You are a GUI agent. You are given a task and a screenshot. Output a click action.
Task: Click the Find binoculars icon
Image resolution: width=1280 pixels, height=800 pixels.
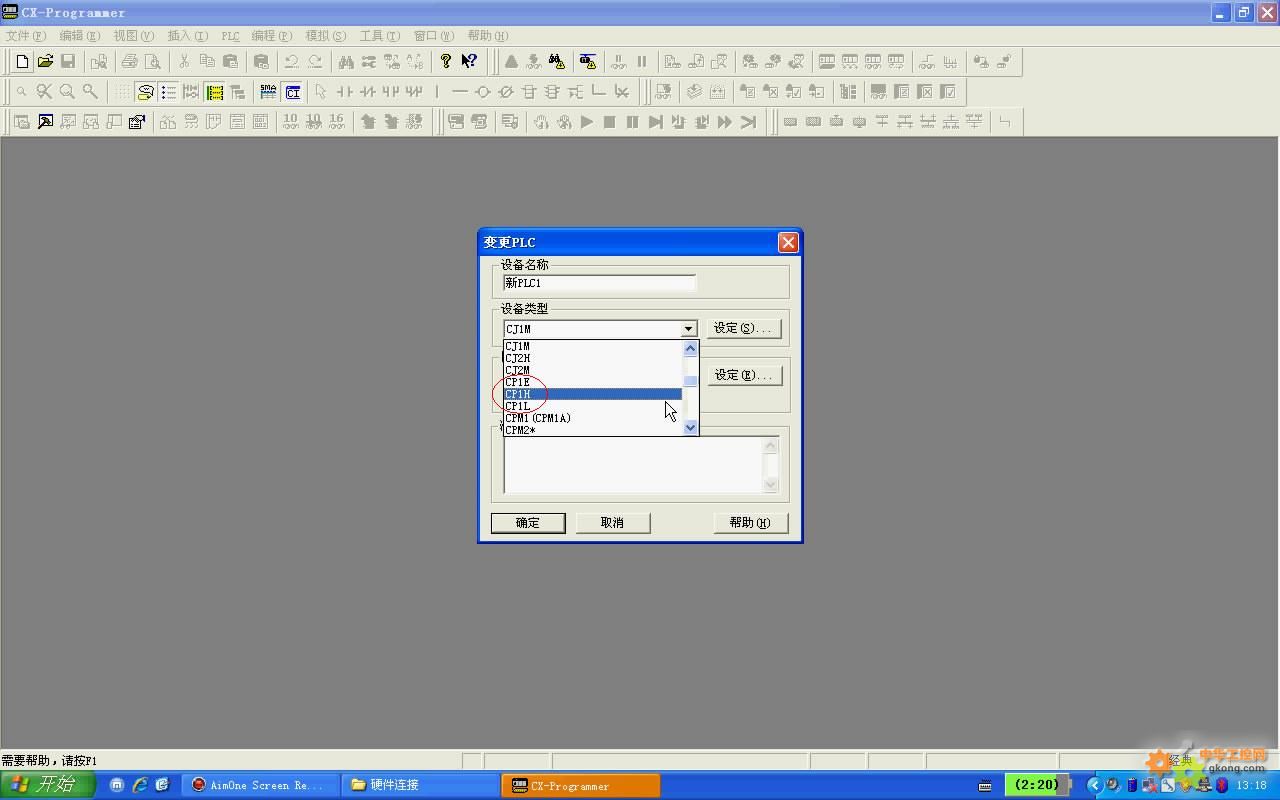[x=346, y=62]
